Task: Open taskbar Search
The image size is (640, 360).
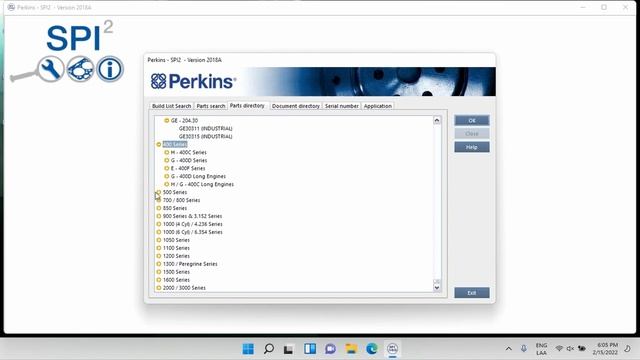Action: tap(269, 349)
